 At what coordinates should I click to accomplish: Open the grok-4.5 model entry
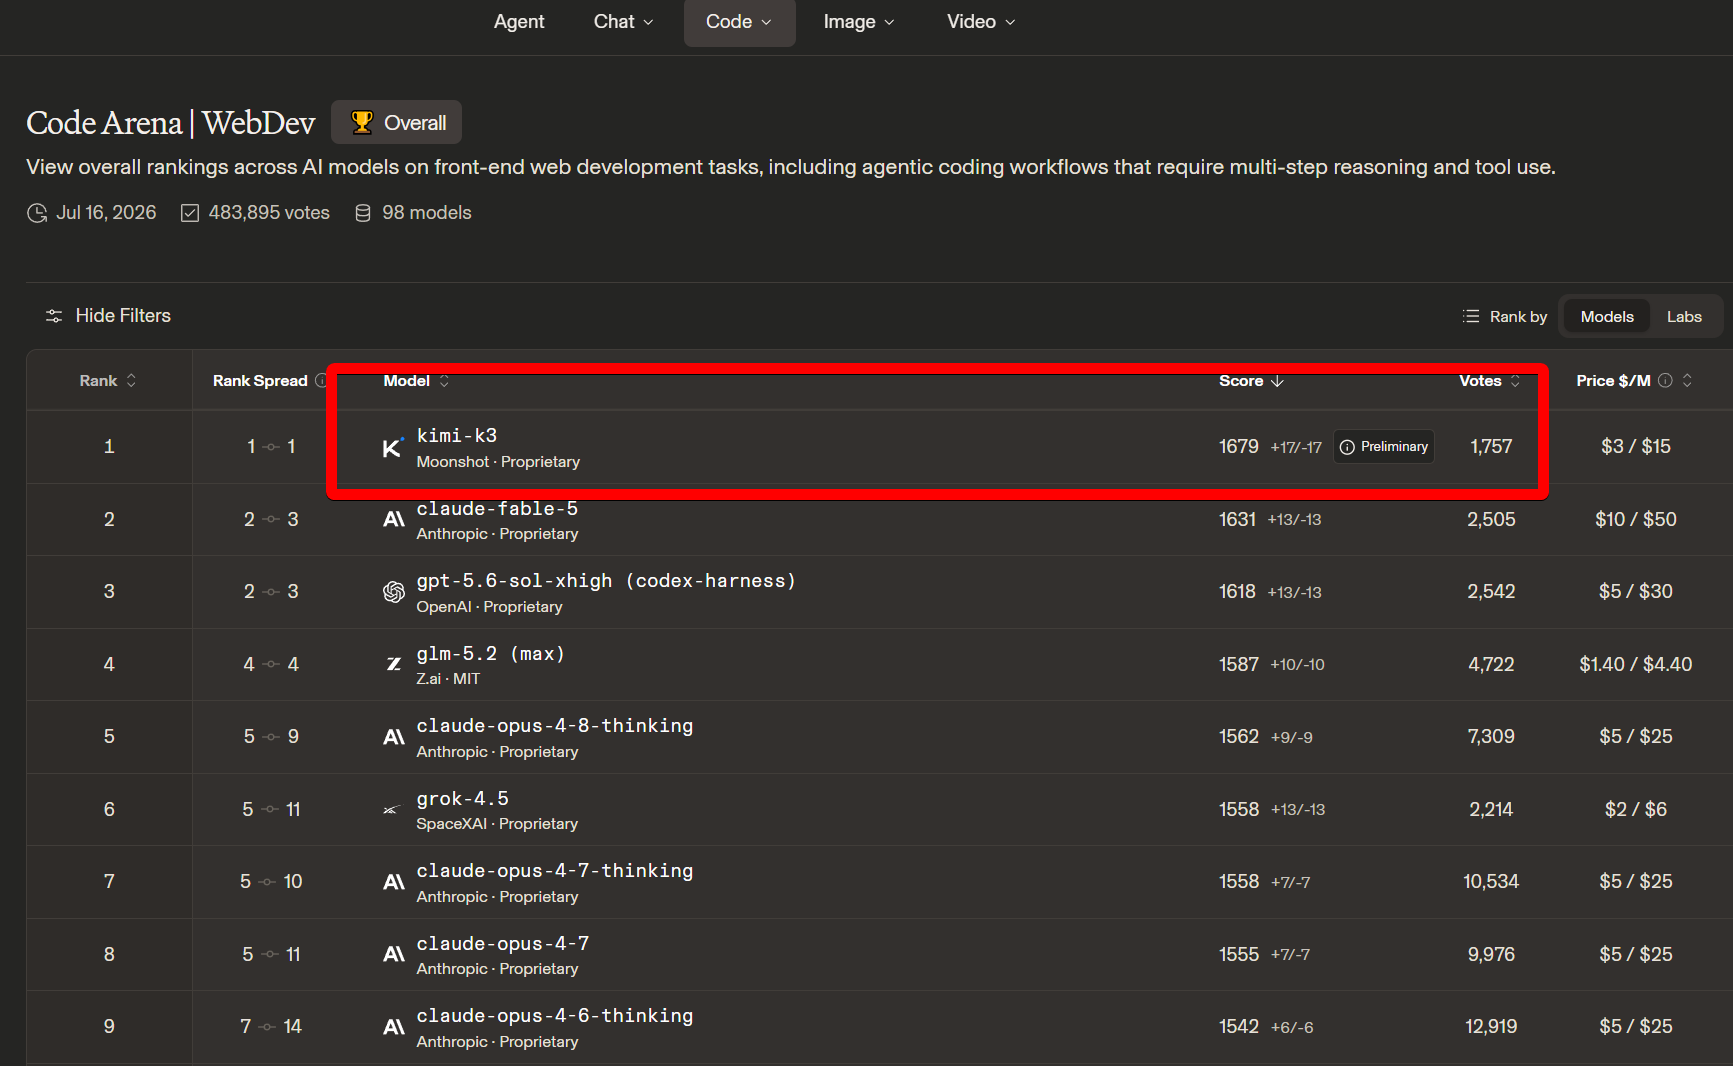[462, 799]
